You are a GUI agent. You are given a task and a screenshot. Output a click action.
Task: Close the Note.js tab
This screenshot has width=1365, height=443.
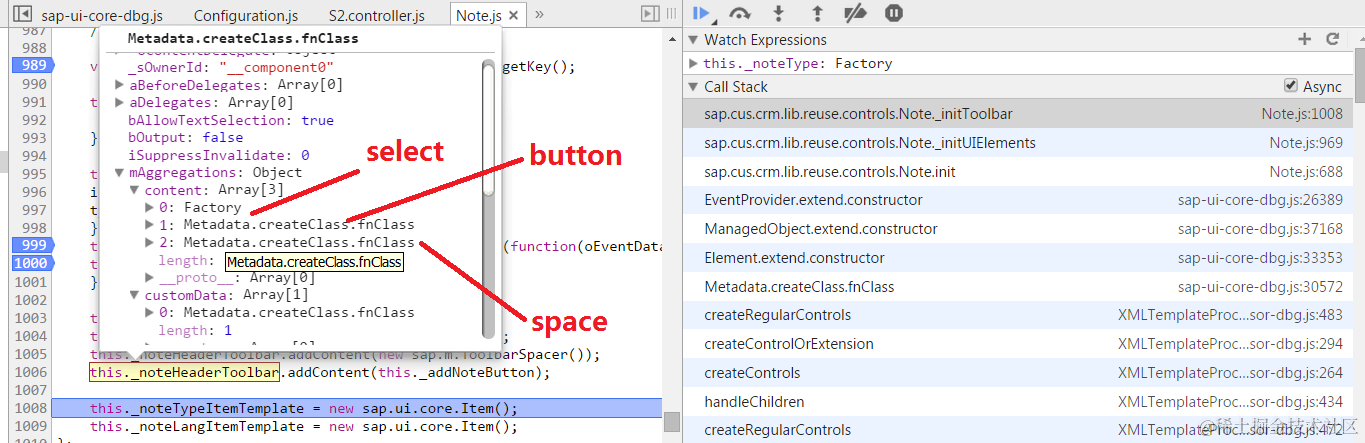(x=513, y=16)
